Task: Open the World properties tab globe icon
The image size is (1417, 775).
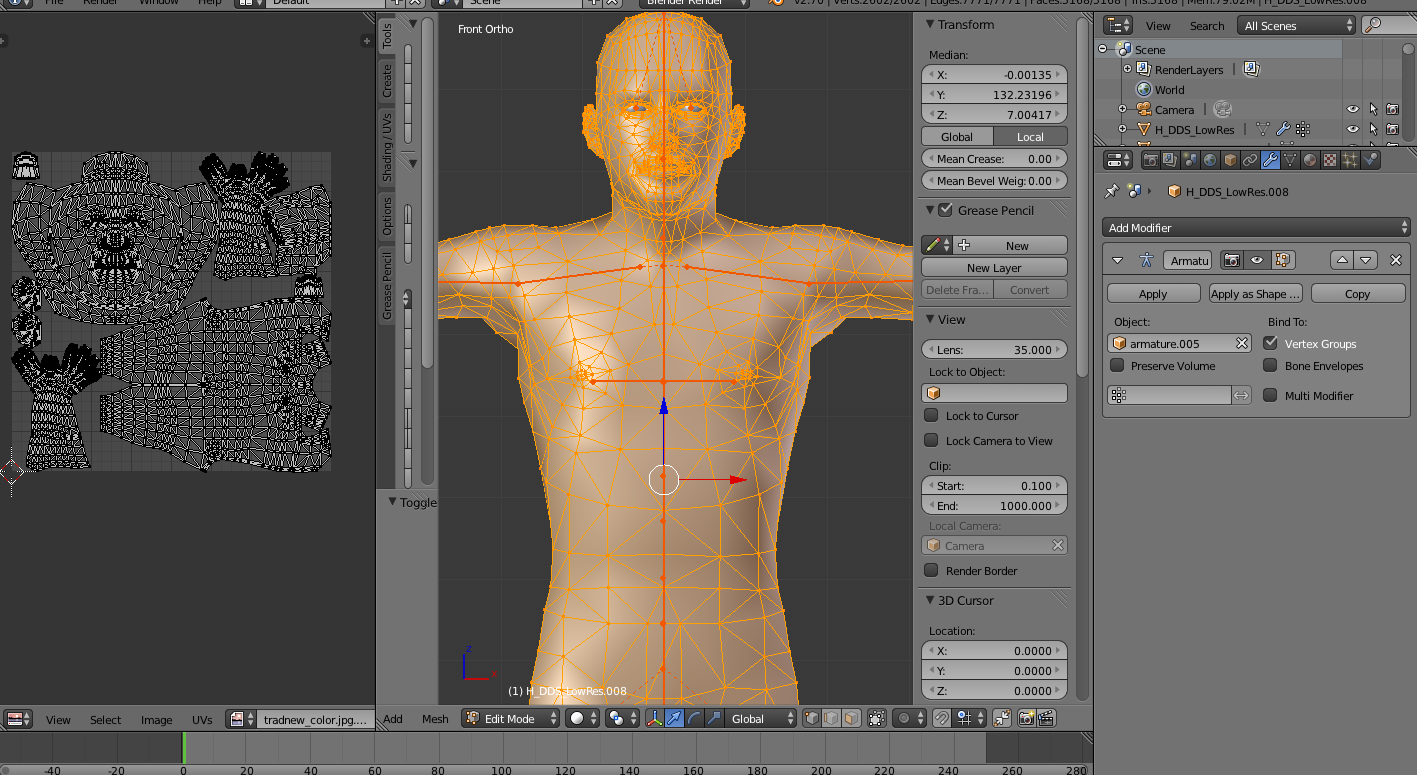Action: [x=1210, y=160]
